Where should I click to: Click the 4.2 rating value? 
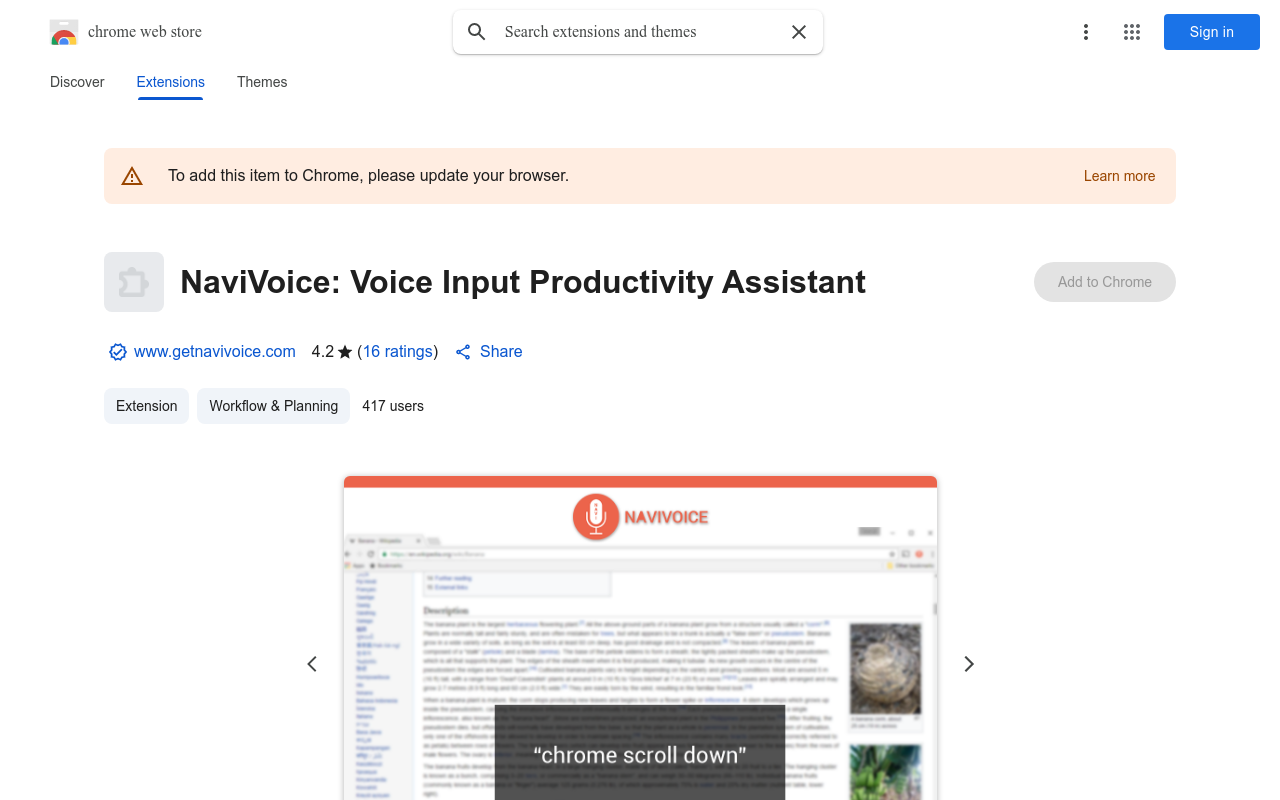(x=322, y=352)
